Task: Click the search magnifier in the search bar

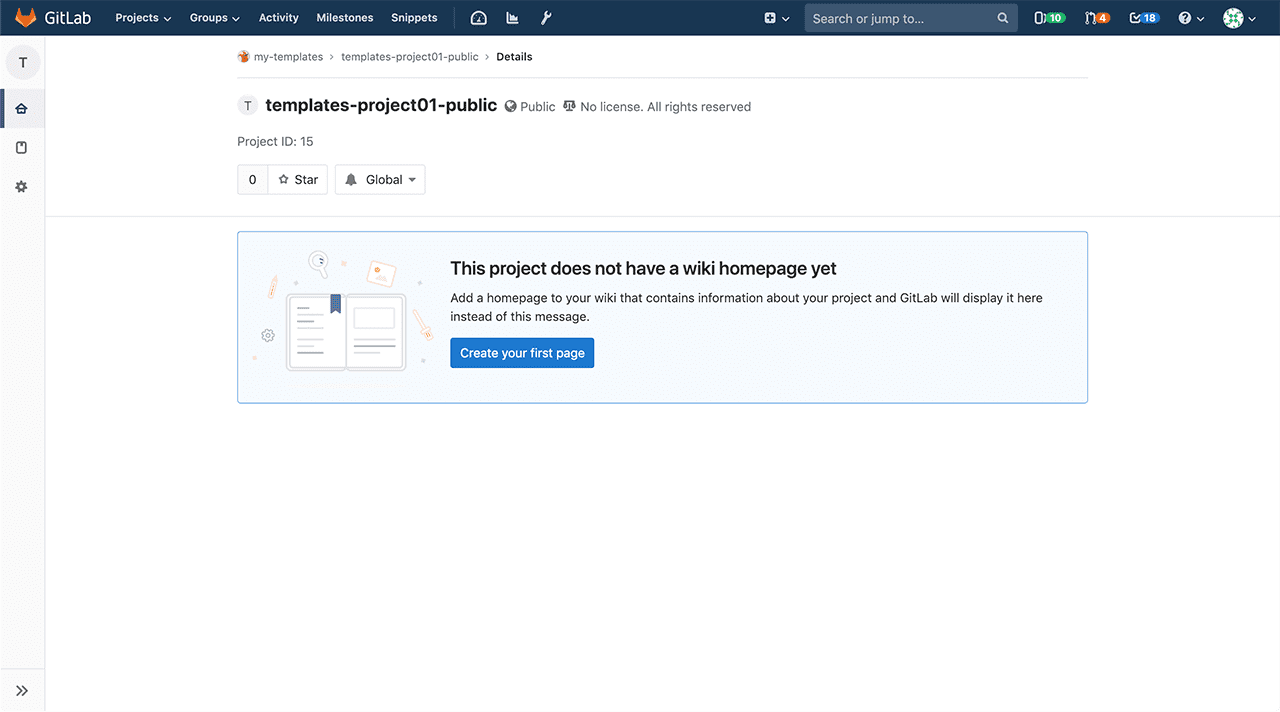Action: [1003, 17]
